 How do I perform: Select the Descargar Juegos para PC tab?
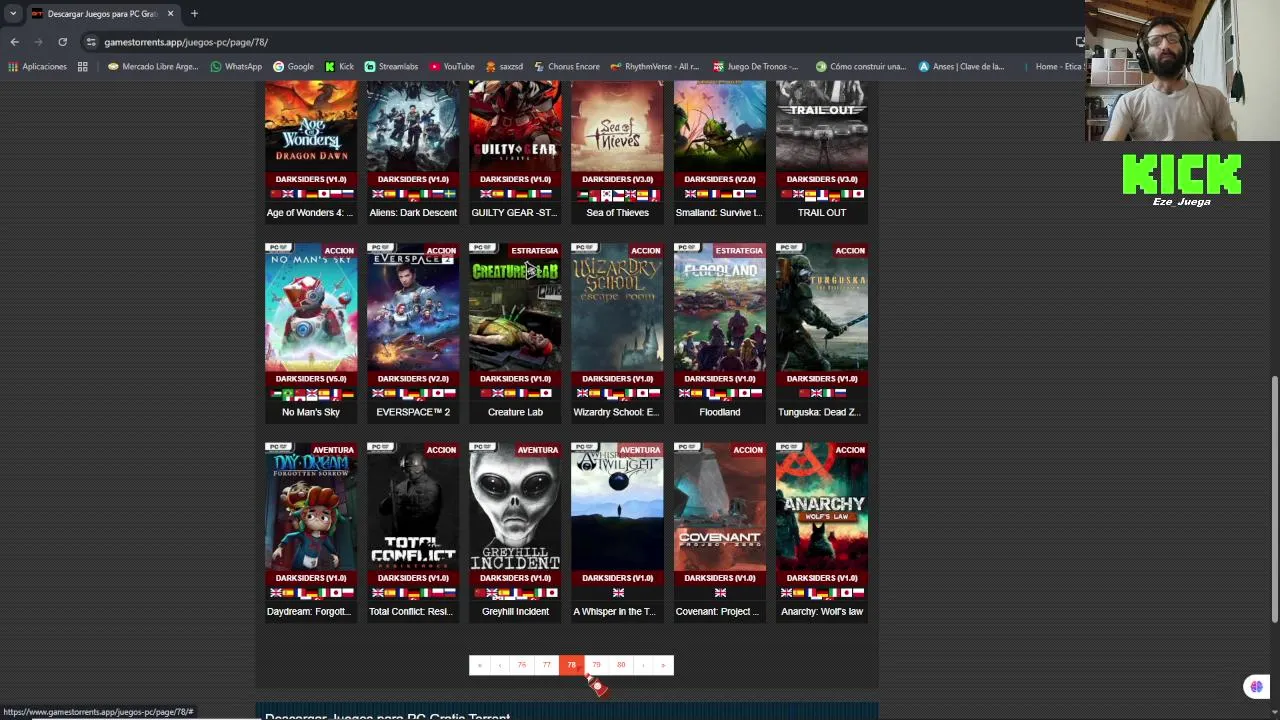pos(102,14)
